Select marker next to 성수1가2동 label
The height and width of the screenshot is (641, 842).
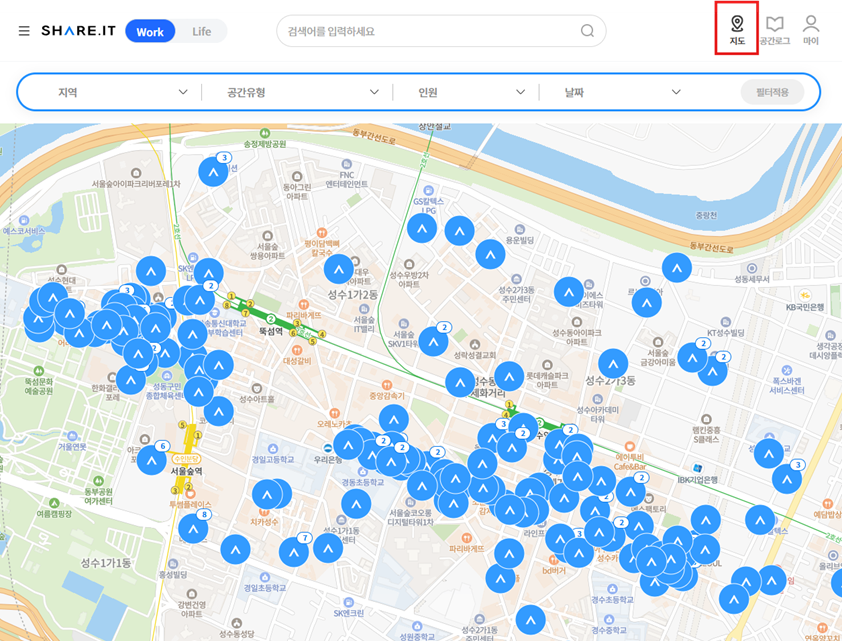(339, 269)
